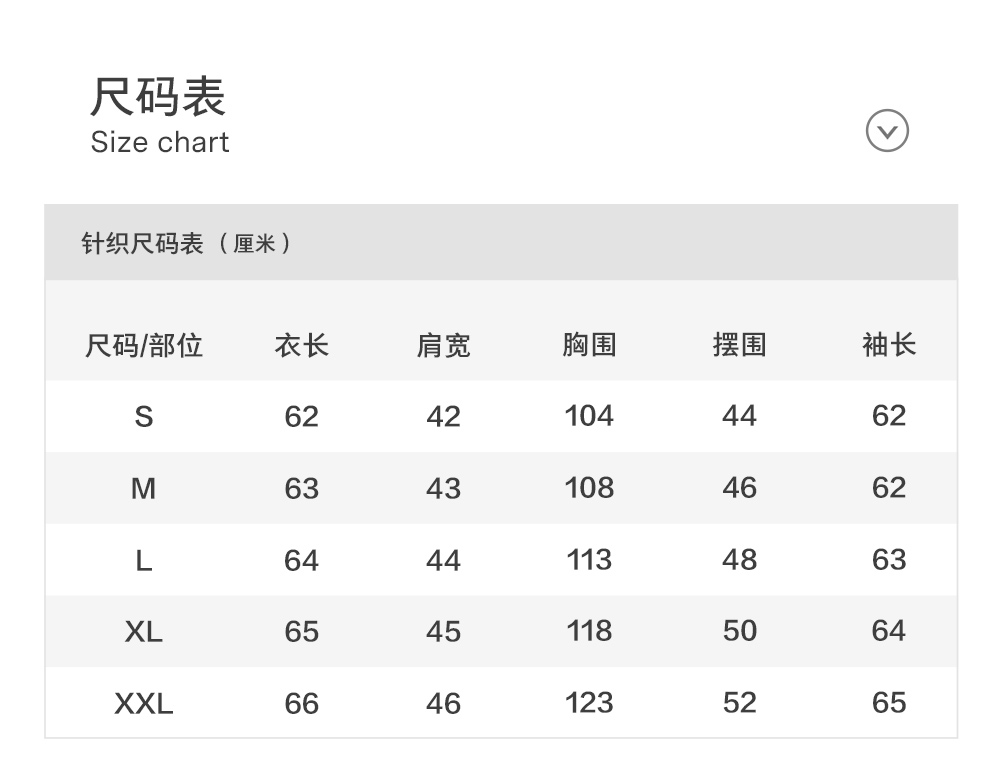This screenshot has height=771, width=1000.
Task: Collapse the size chart with the circled chevron
Action: click(x=887, y=131)
